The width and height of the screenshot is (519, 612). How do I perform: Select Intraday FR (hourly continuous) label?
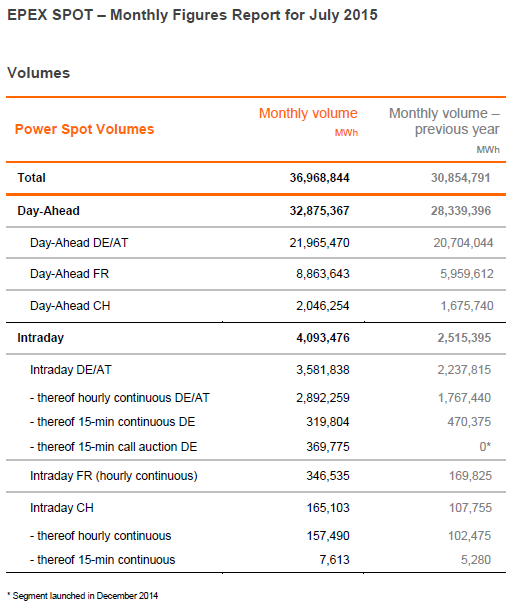click(x=114, y=476)
